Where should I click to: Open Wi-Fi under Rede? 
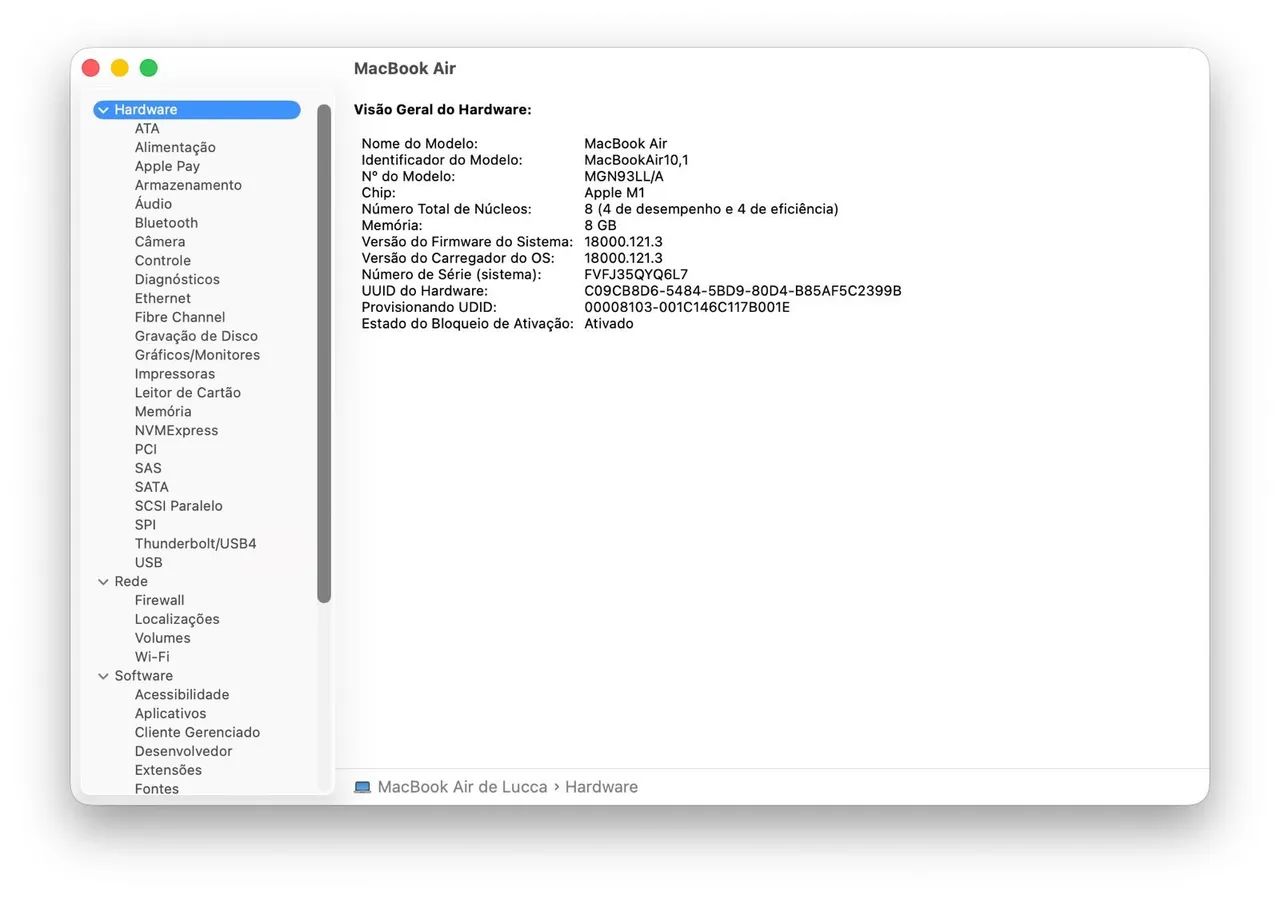click(152, 657)
